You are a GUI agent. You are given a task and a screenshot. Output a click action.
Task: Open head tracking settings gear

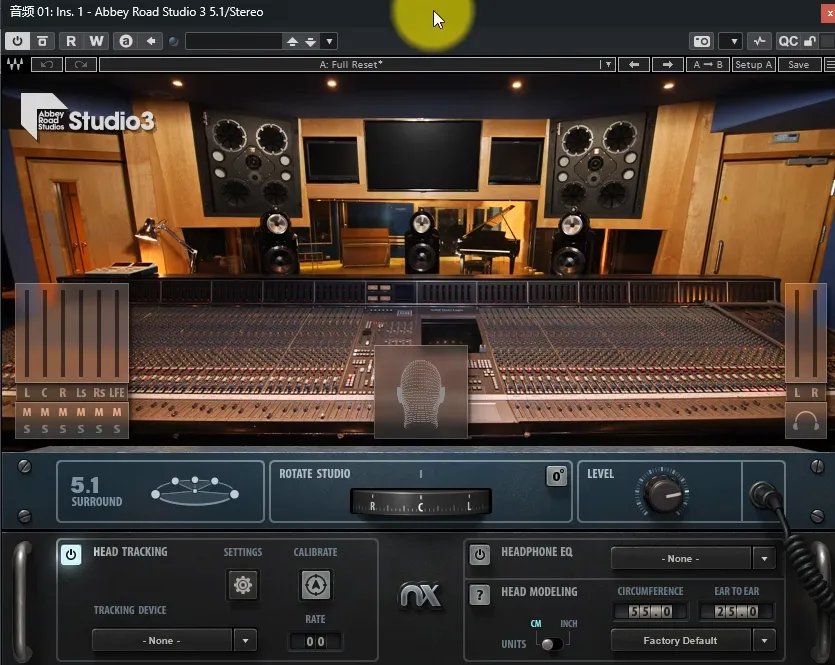pyautogui.click(x=242, y=585)
